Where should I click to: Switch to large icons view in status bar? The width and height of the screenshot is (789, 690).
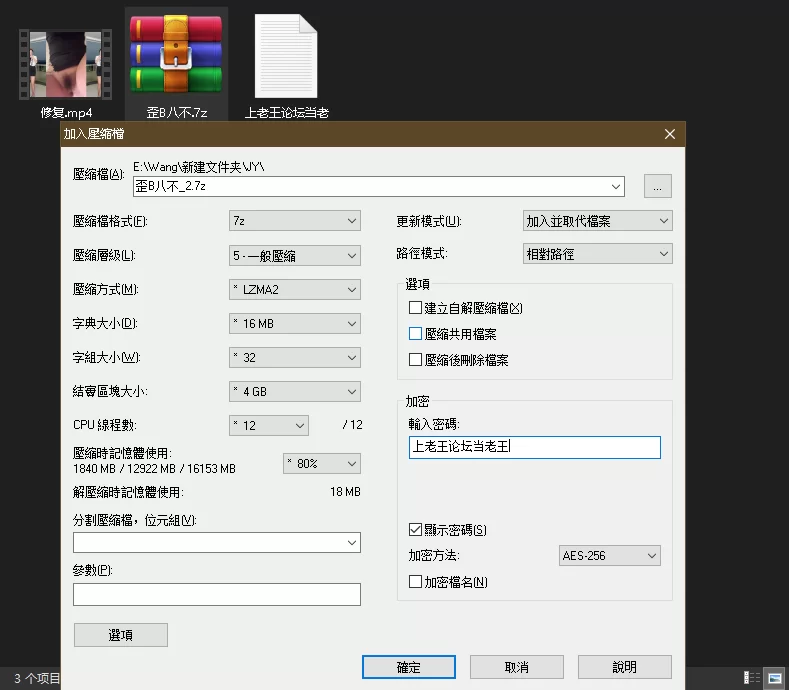[774, 678]
